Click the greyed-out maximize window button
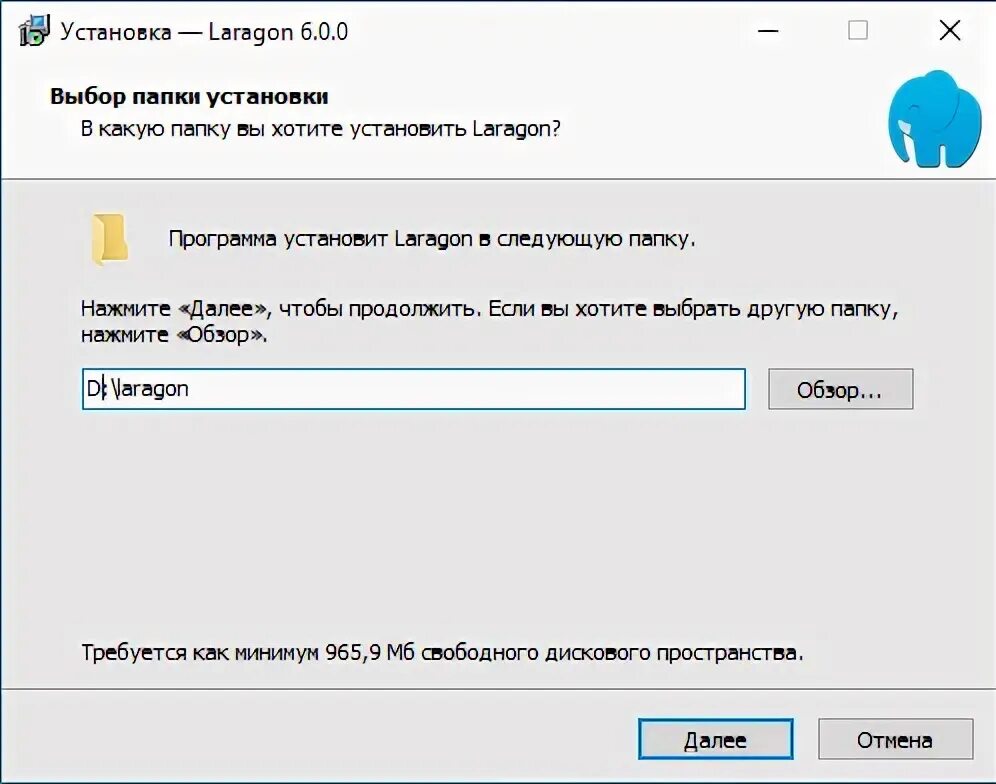Image resolution: width=996 pixels, height=784 pixels. pos(858,31)
